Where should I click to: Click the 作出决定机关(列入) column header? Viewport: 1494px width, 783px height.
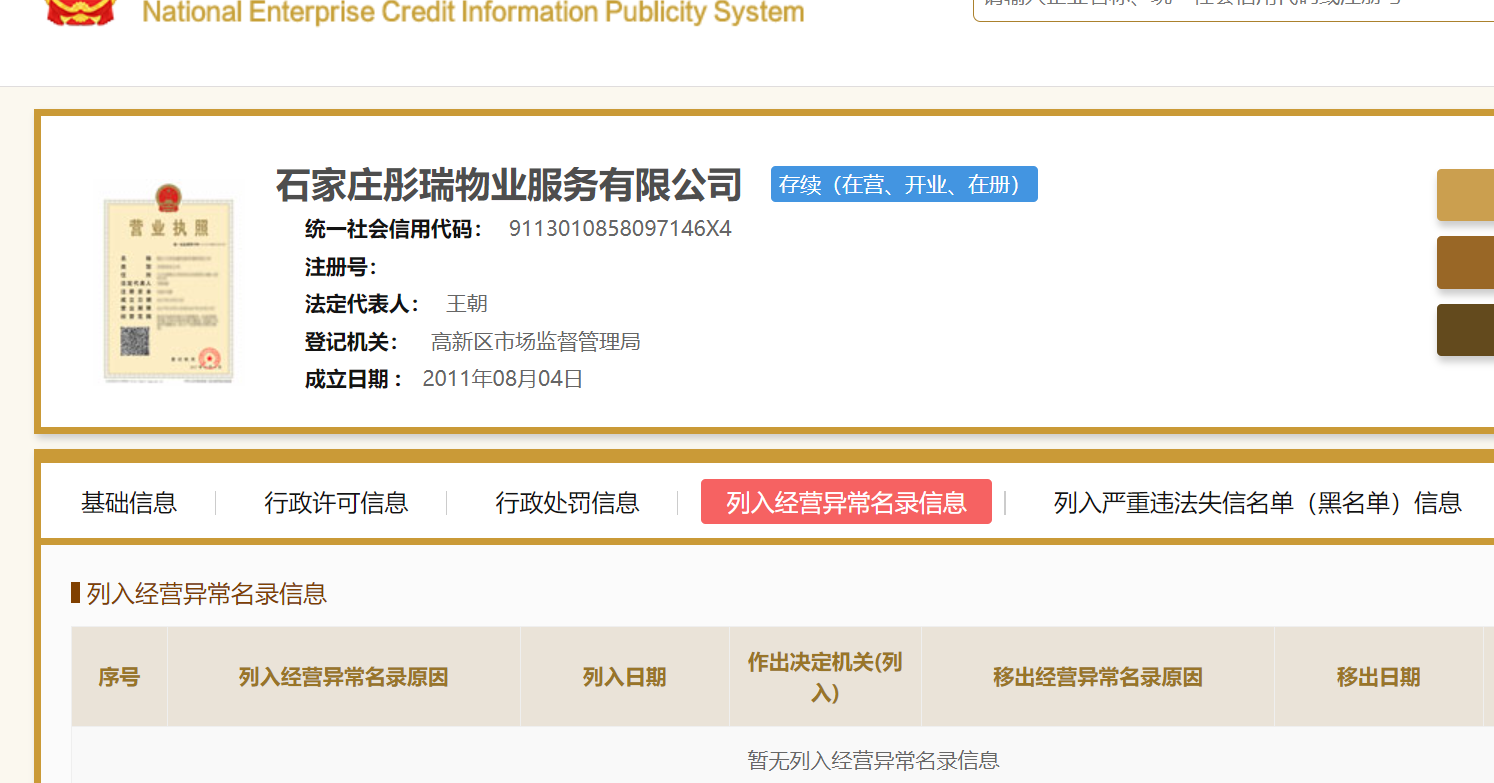[825, 677]
